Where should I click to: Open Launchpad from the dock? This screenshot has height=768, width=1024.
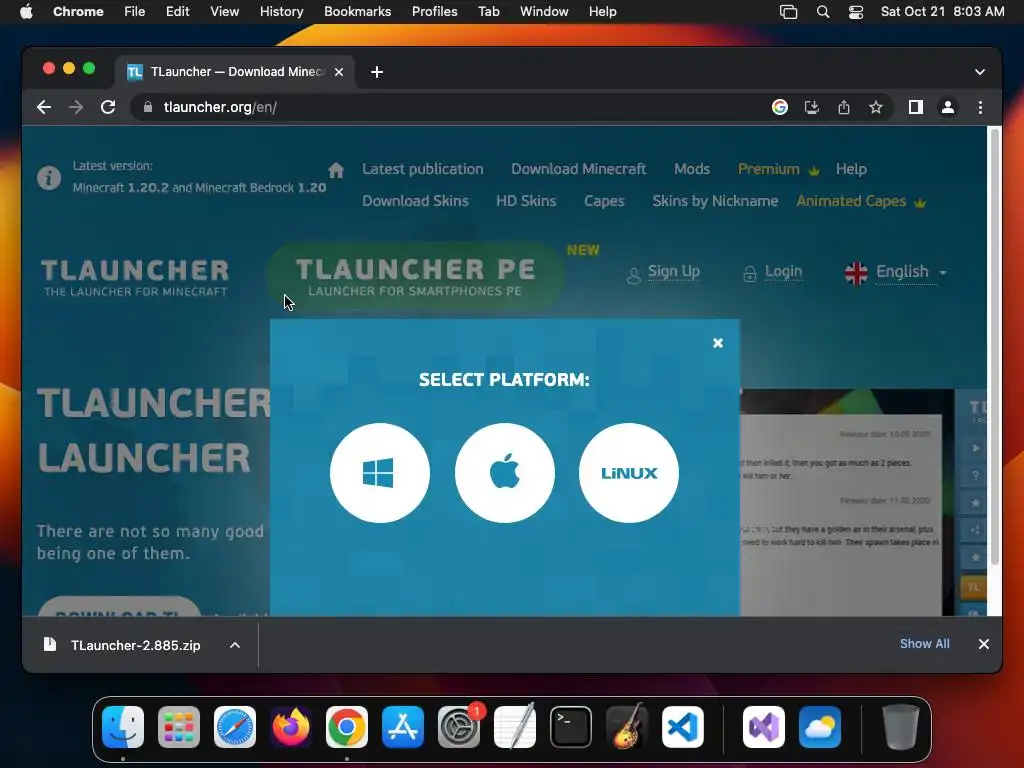[179, 727]
